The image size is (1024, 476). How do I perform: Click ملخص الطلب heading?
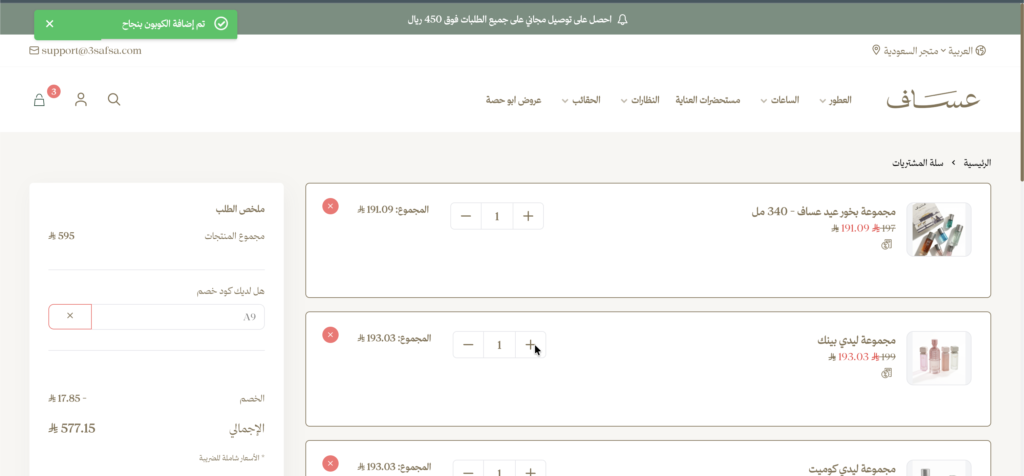click(x=240, y=210)
